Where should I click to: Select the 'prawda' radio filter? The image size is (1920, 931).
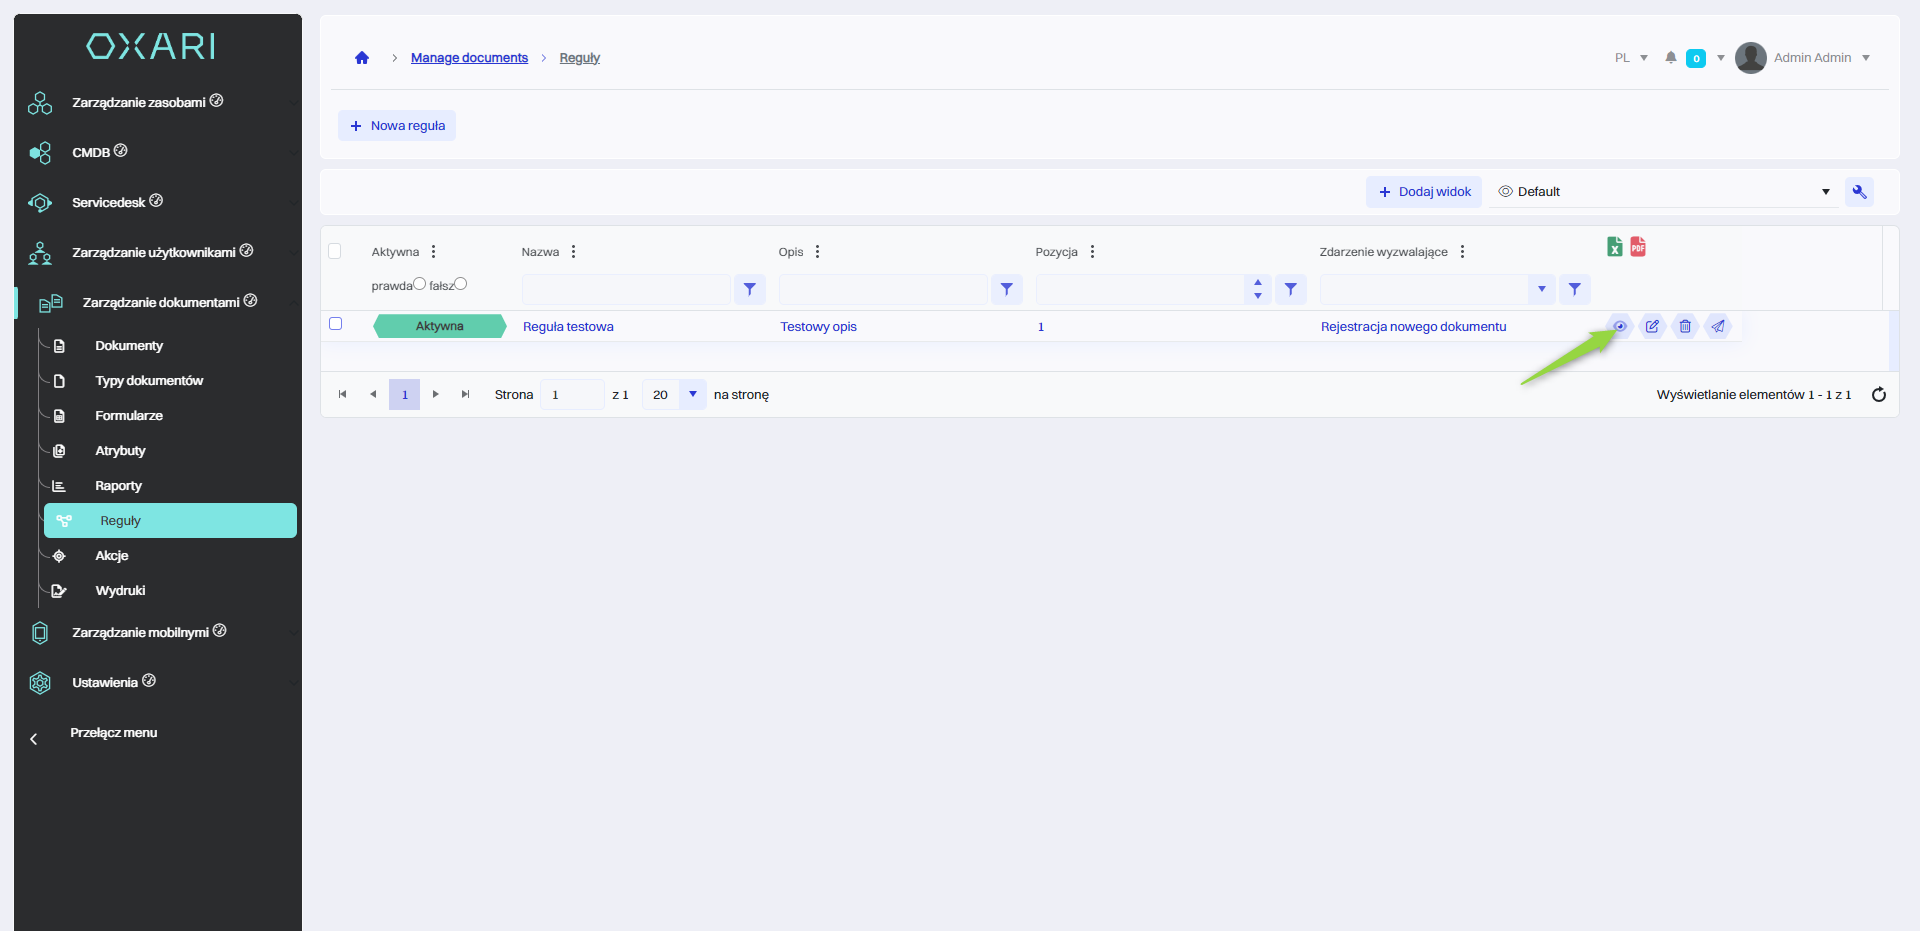420,284
